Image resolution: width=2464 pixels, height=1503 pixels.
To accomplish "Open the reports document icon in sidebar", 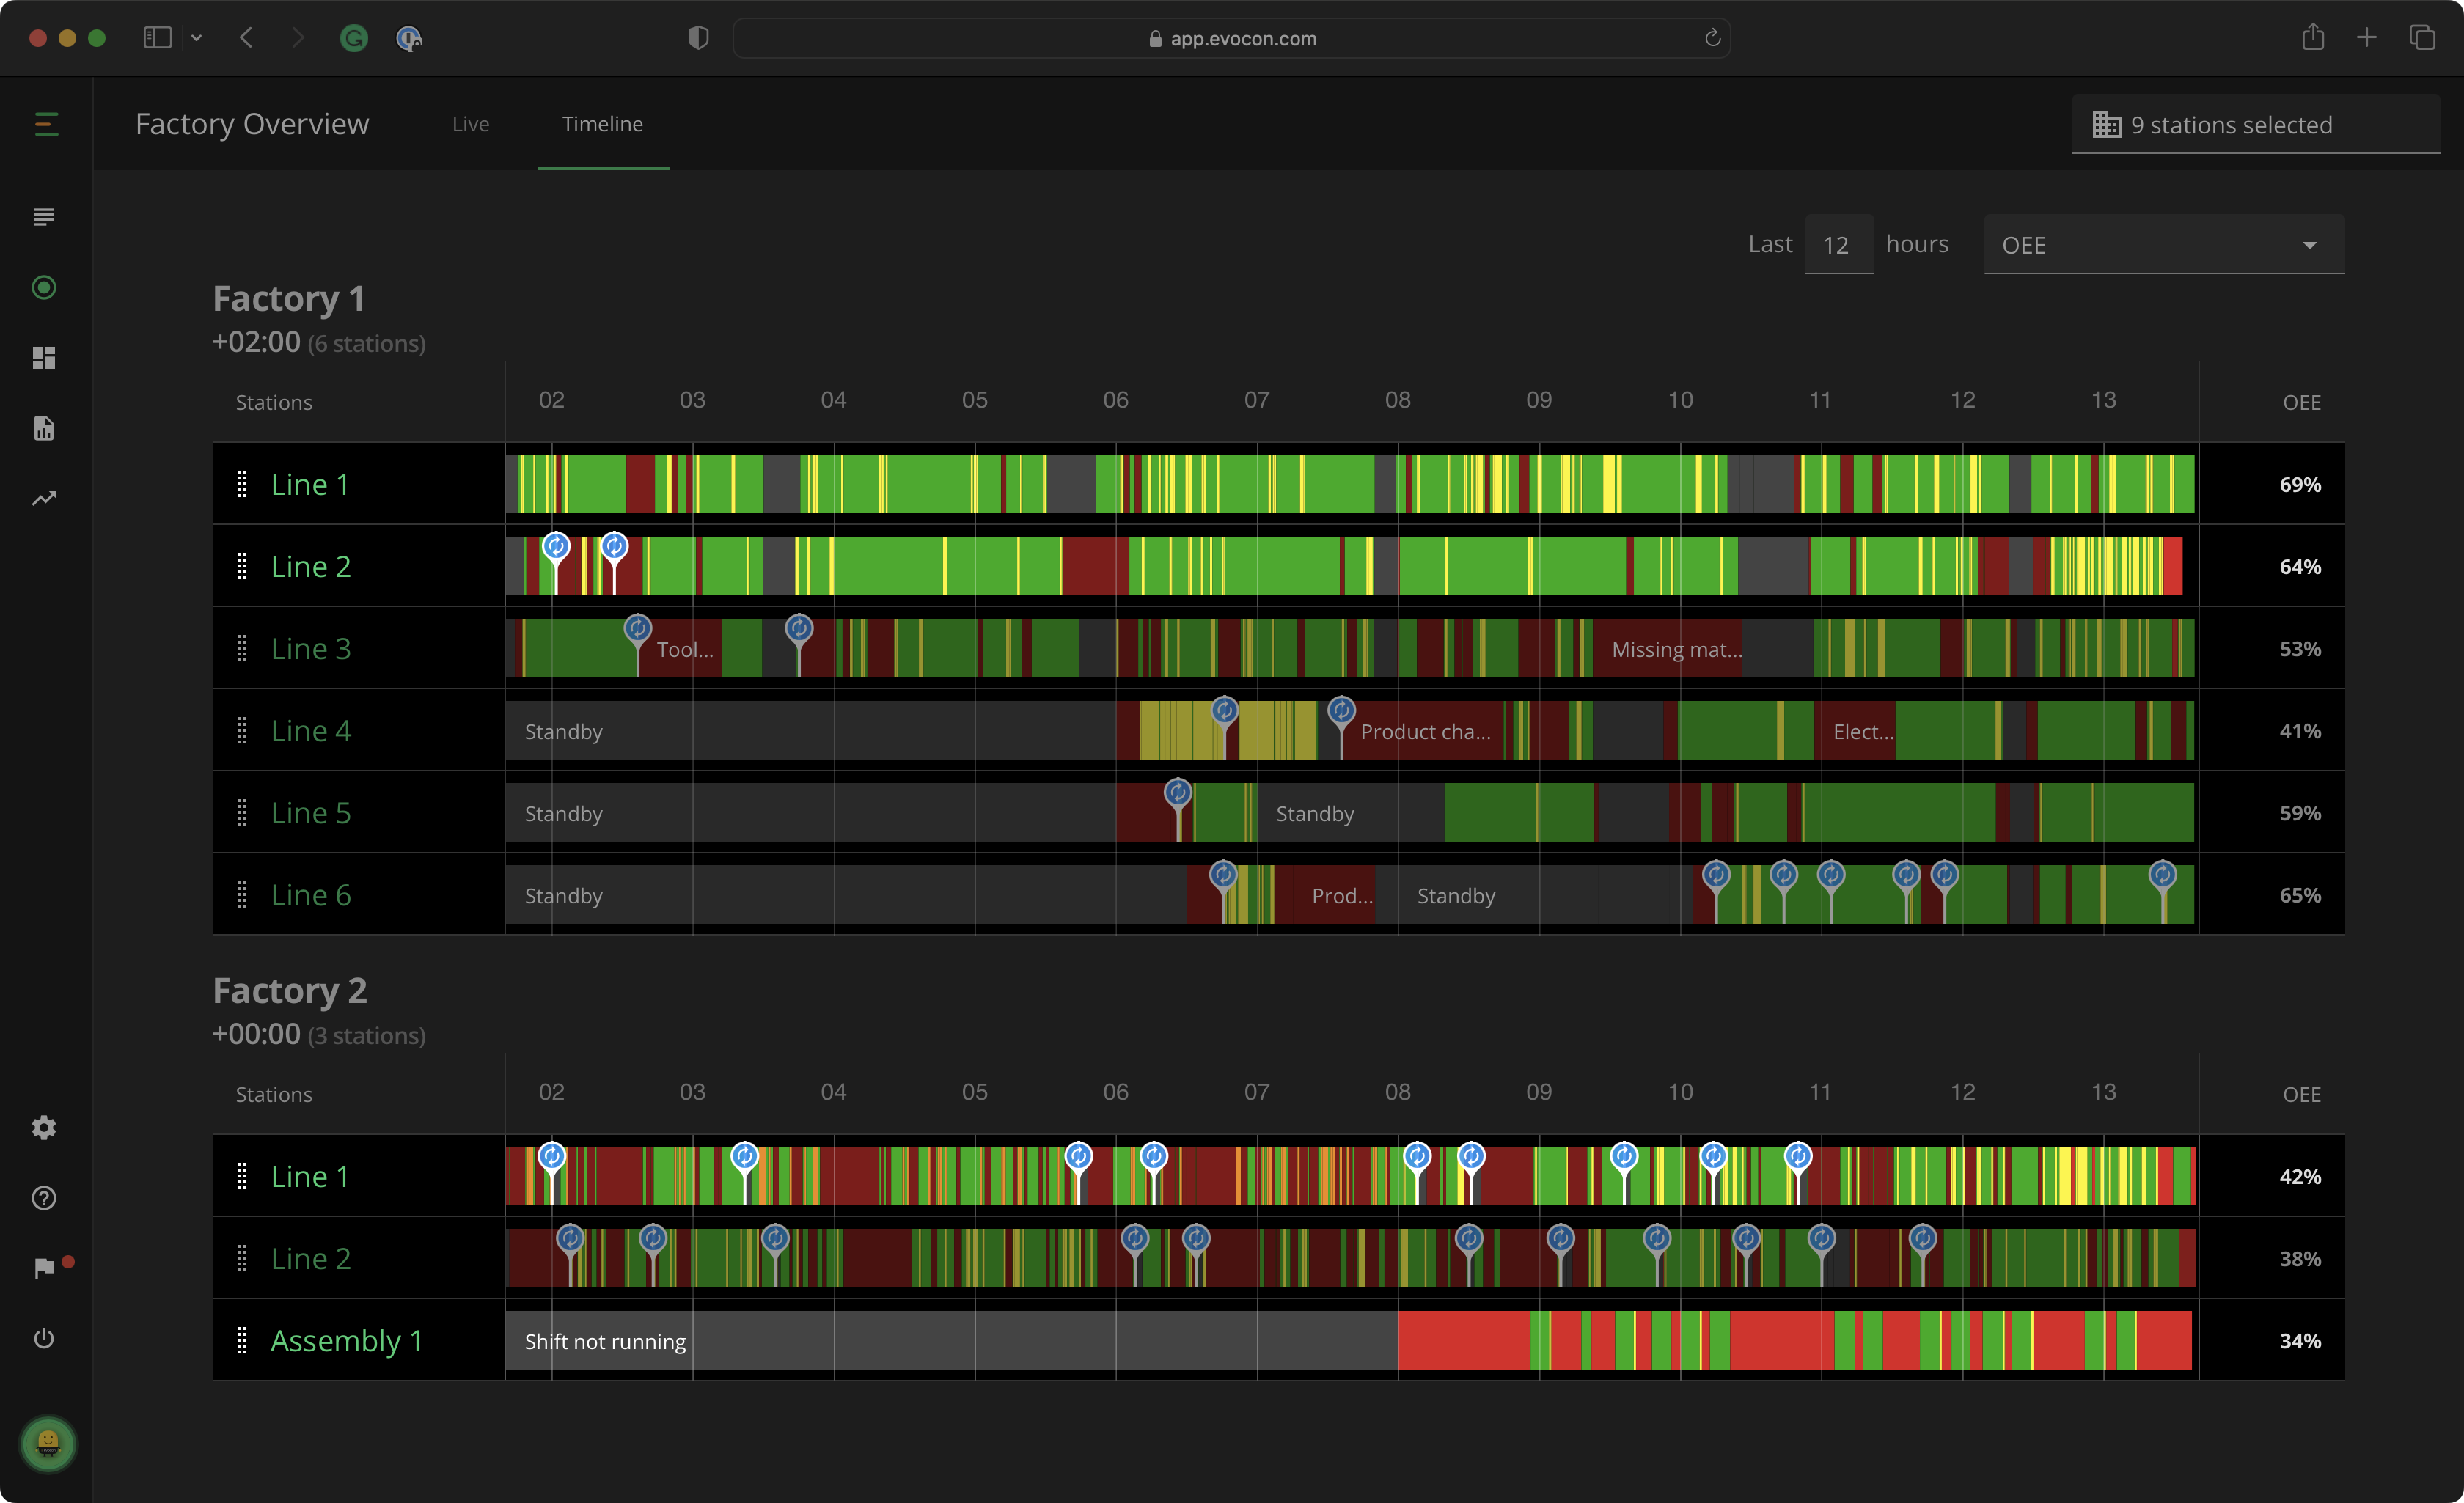I will 44,428.
